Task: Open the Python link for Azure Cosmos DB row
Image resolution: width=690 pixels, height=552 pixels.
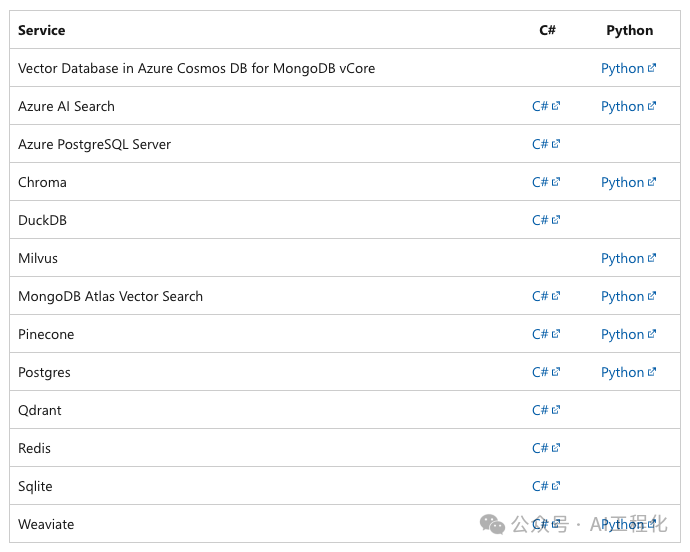Action: coord(622,68)
